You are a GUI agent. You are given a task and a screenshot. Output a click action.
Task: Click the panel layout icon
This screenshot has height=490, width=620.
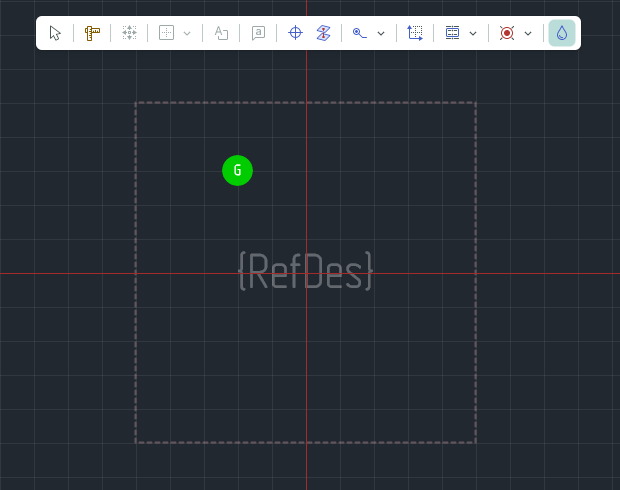tap(452, 33)
